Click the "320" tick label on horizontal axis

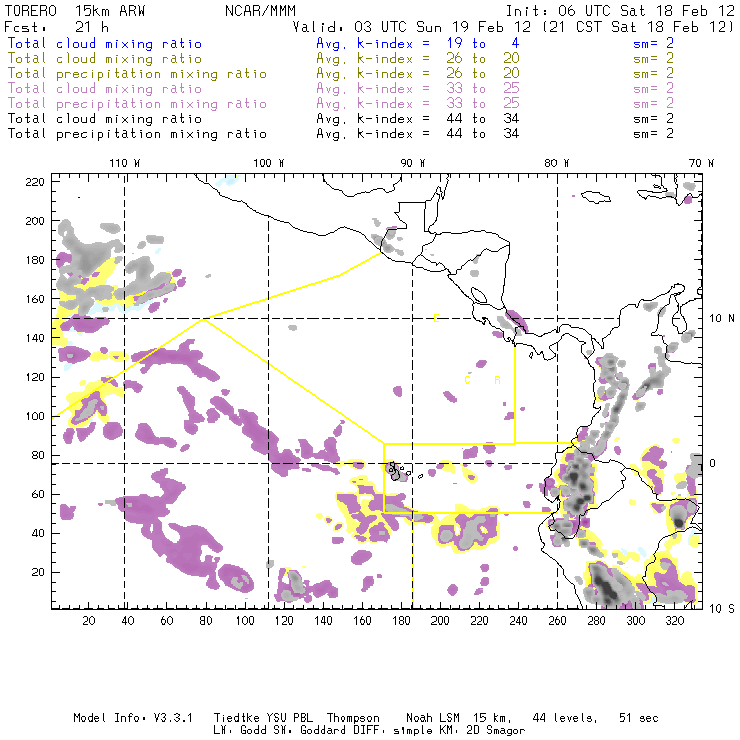pyautogui.click(x=674, y=621)
